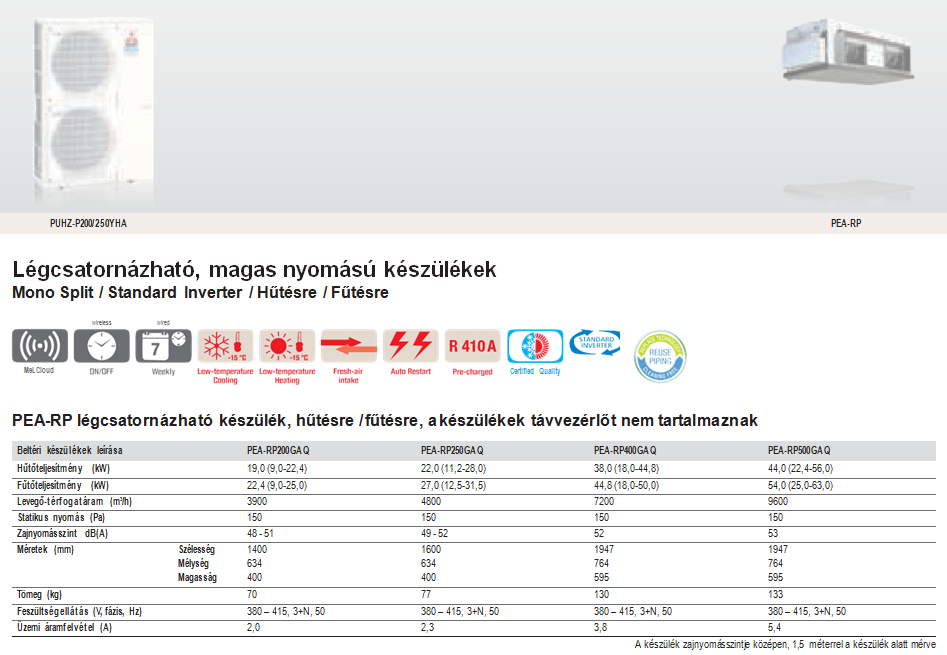
Task: Click the column header PEA-RP400GAQ
Action: (625, 450)
